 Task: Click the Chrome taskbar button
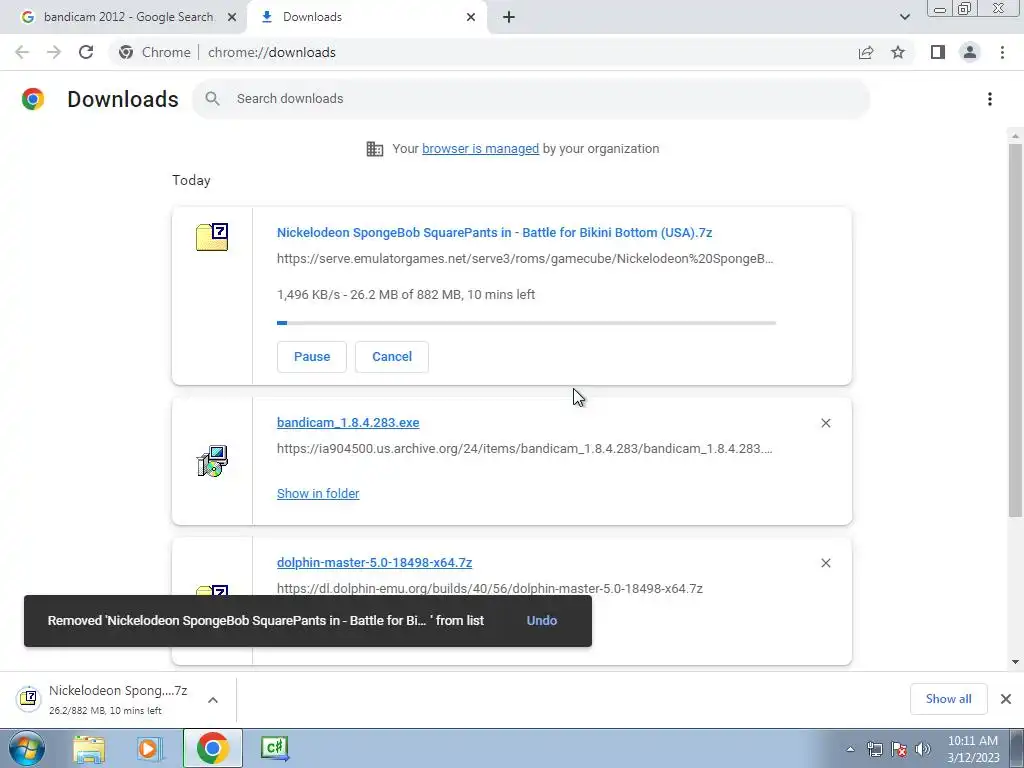click(212, 748)
